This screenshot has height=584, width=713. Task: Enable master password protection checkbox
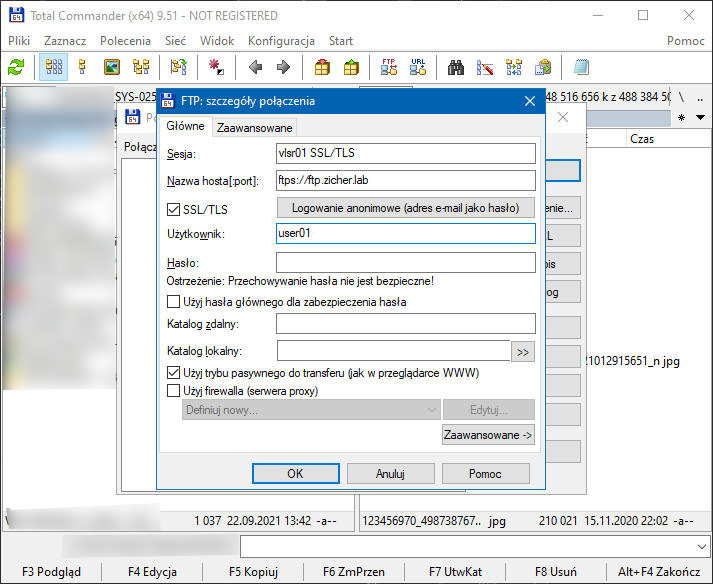[174, 301]
